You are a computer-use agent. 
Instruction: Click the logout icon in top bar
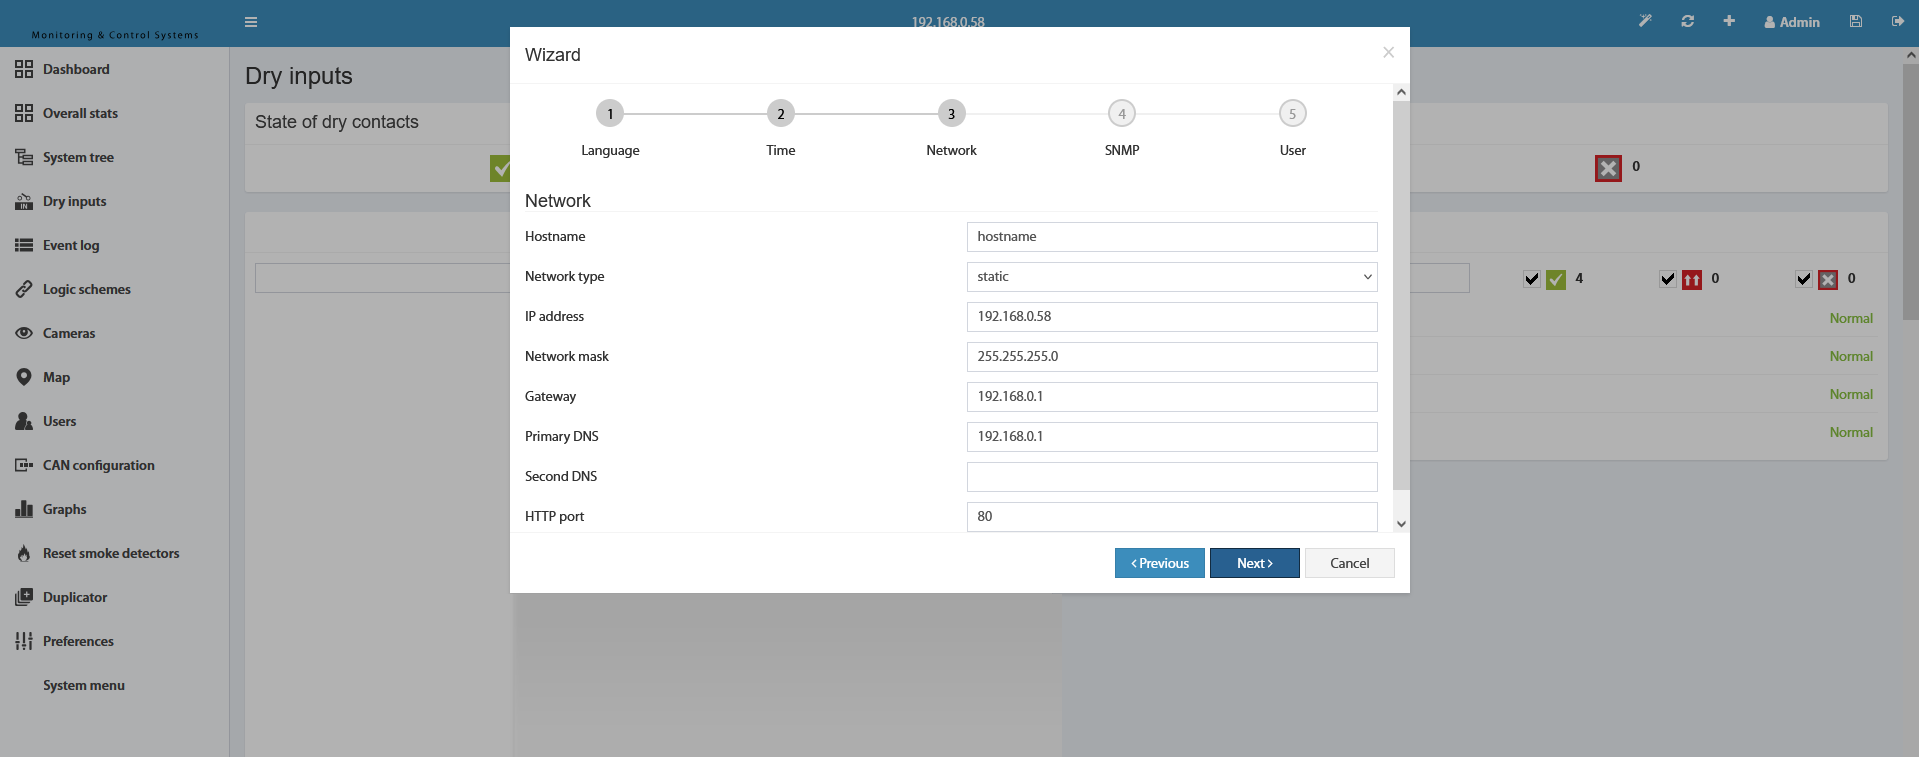coord(1898,21)
